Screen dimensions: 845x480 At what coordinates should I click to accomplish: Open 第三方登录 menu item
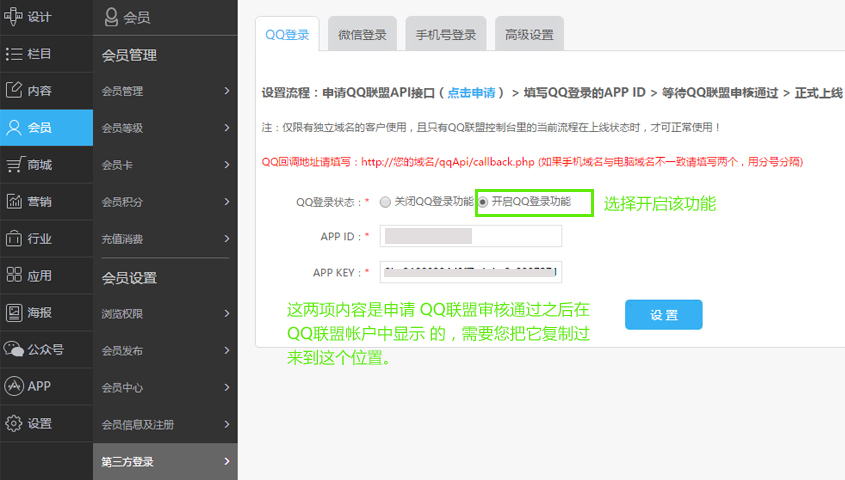click(165, 462)
